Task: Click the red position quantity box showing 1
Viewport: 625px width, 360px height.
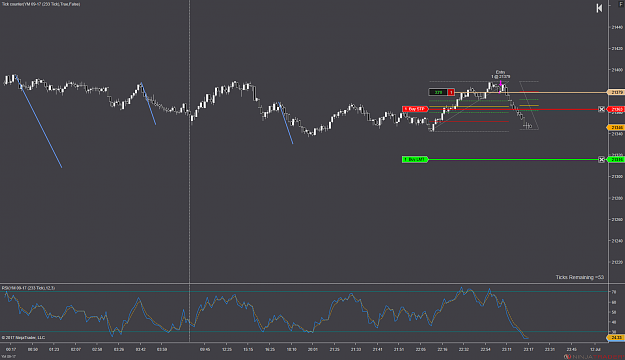Action: click(x=451, y=92)
